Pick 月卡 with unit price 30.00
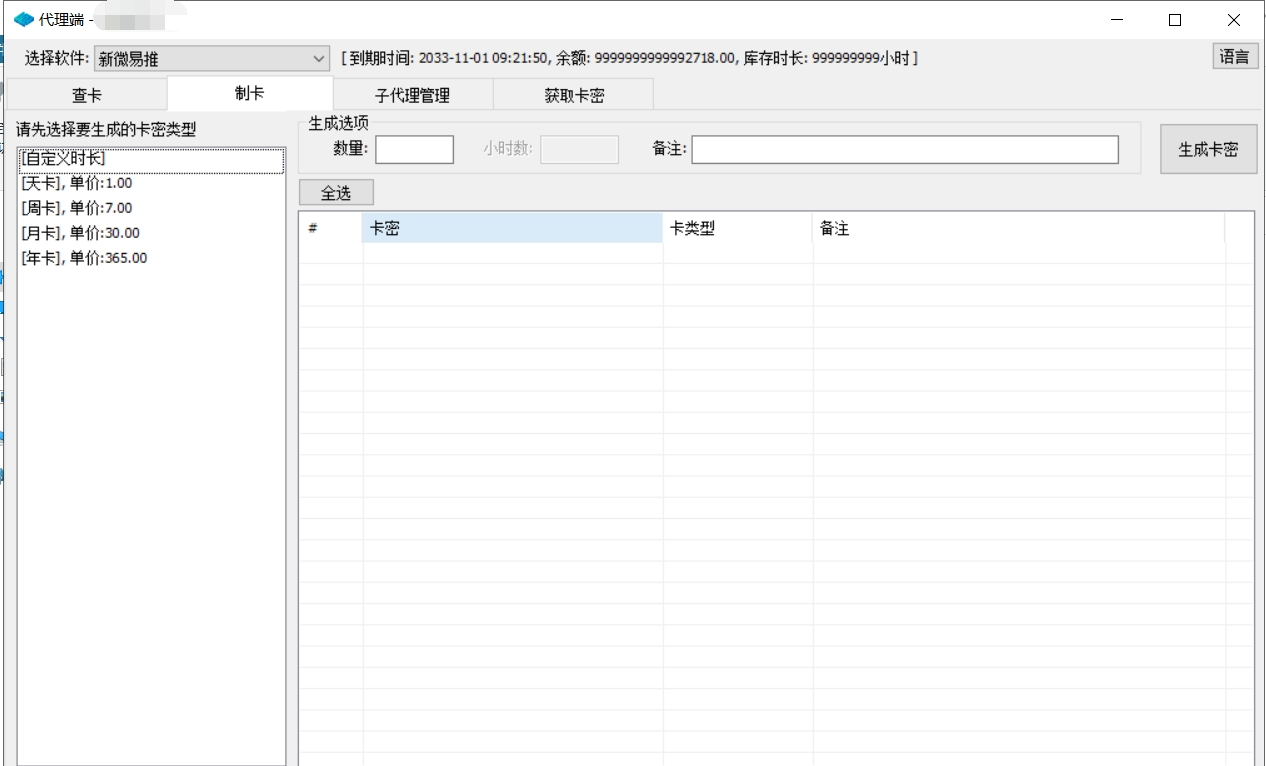Screen dimensions: 1266x766 pos(80,233)
